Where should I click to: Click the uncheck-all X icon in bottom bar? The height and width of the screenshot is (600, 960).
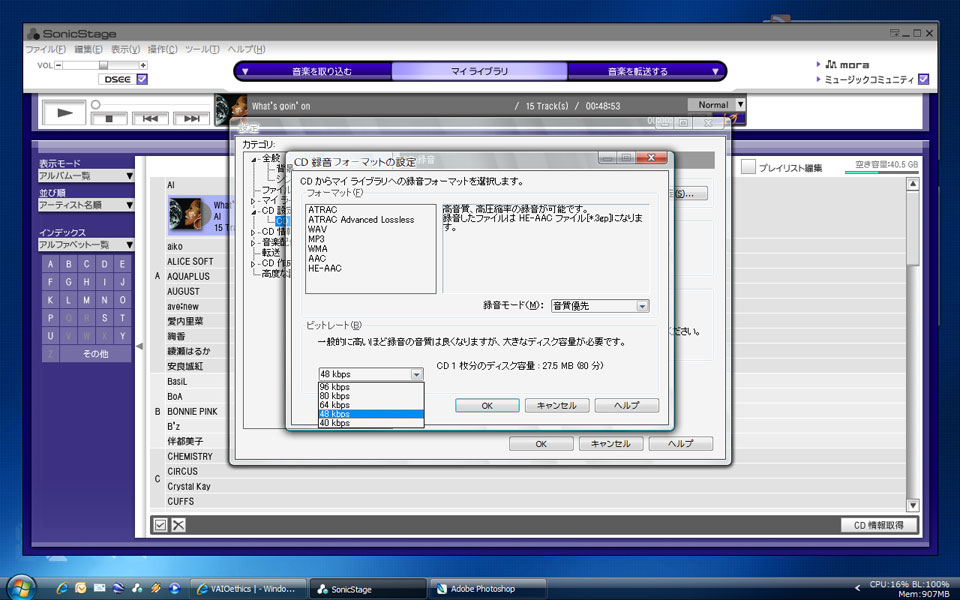click(x=178, y=525)
